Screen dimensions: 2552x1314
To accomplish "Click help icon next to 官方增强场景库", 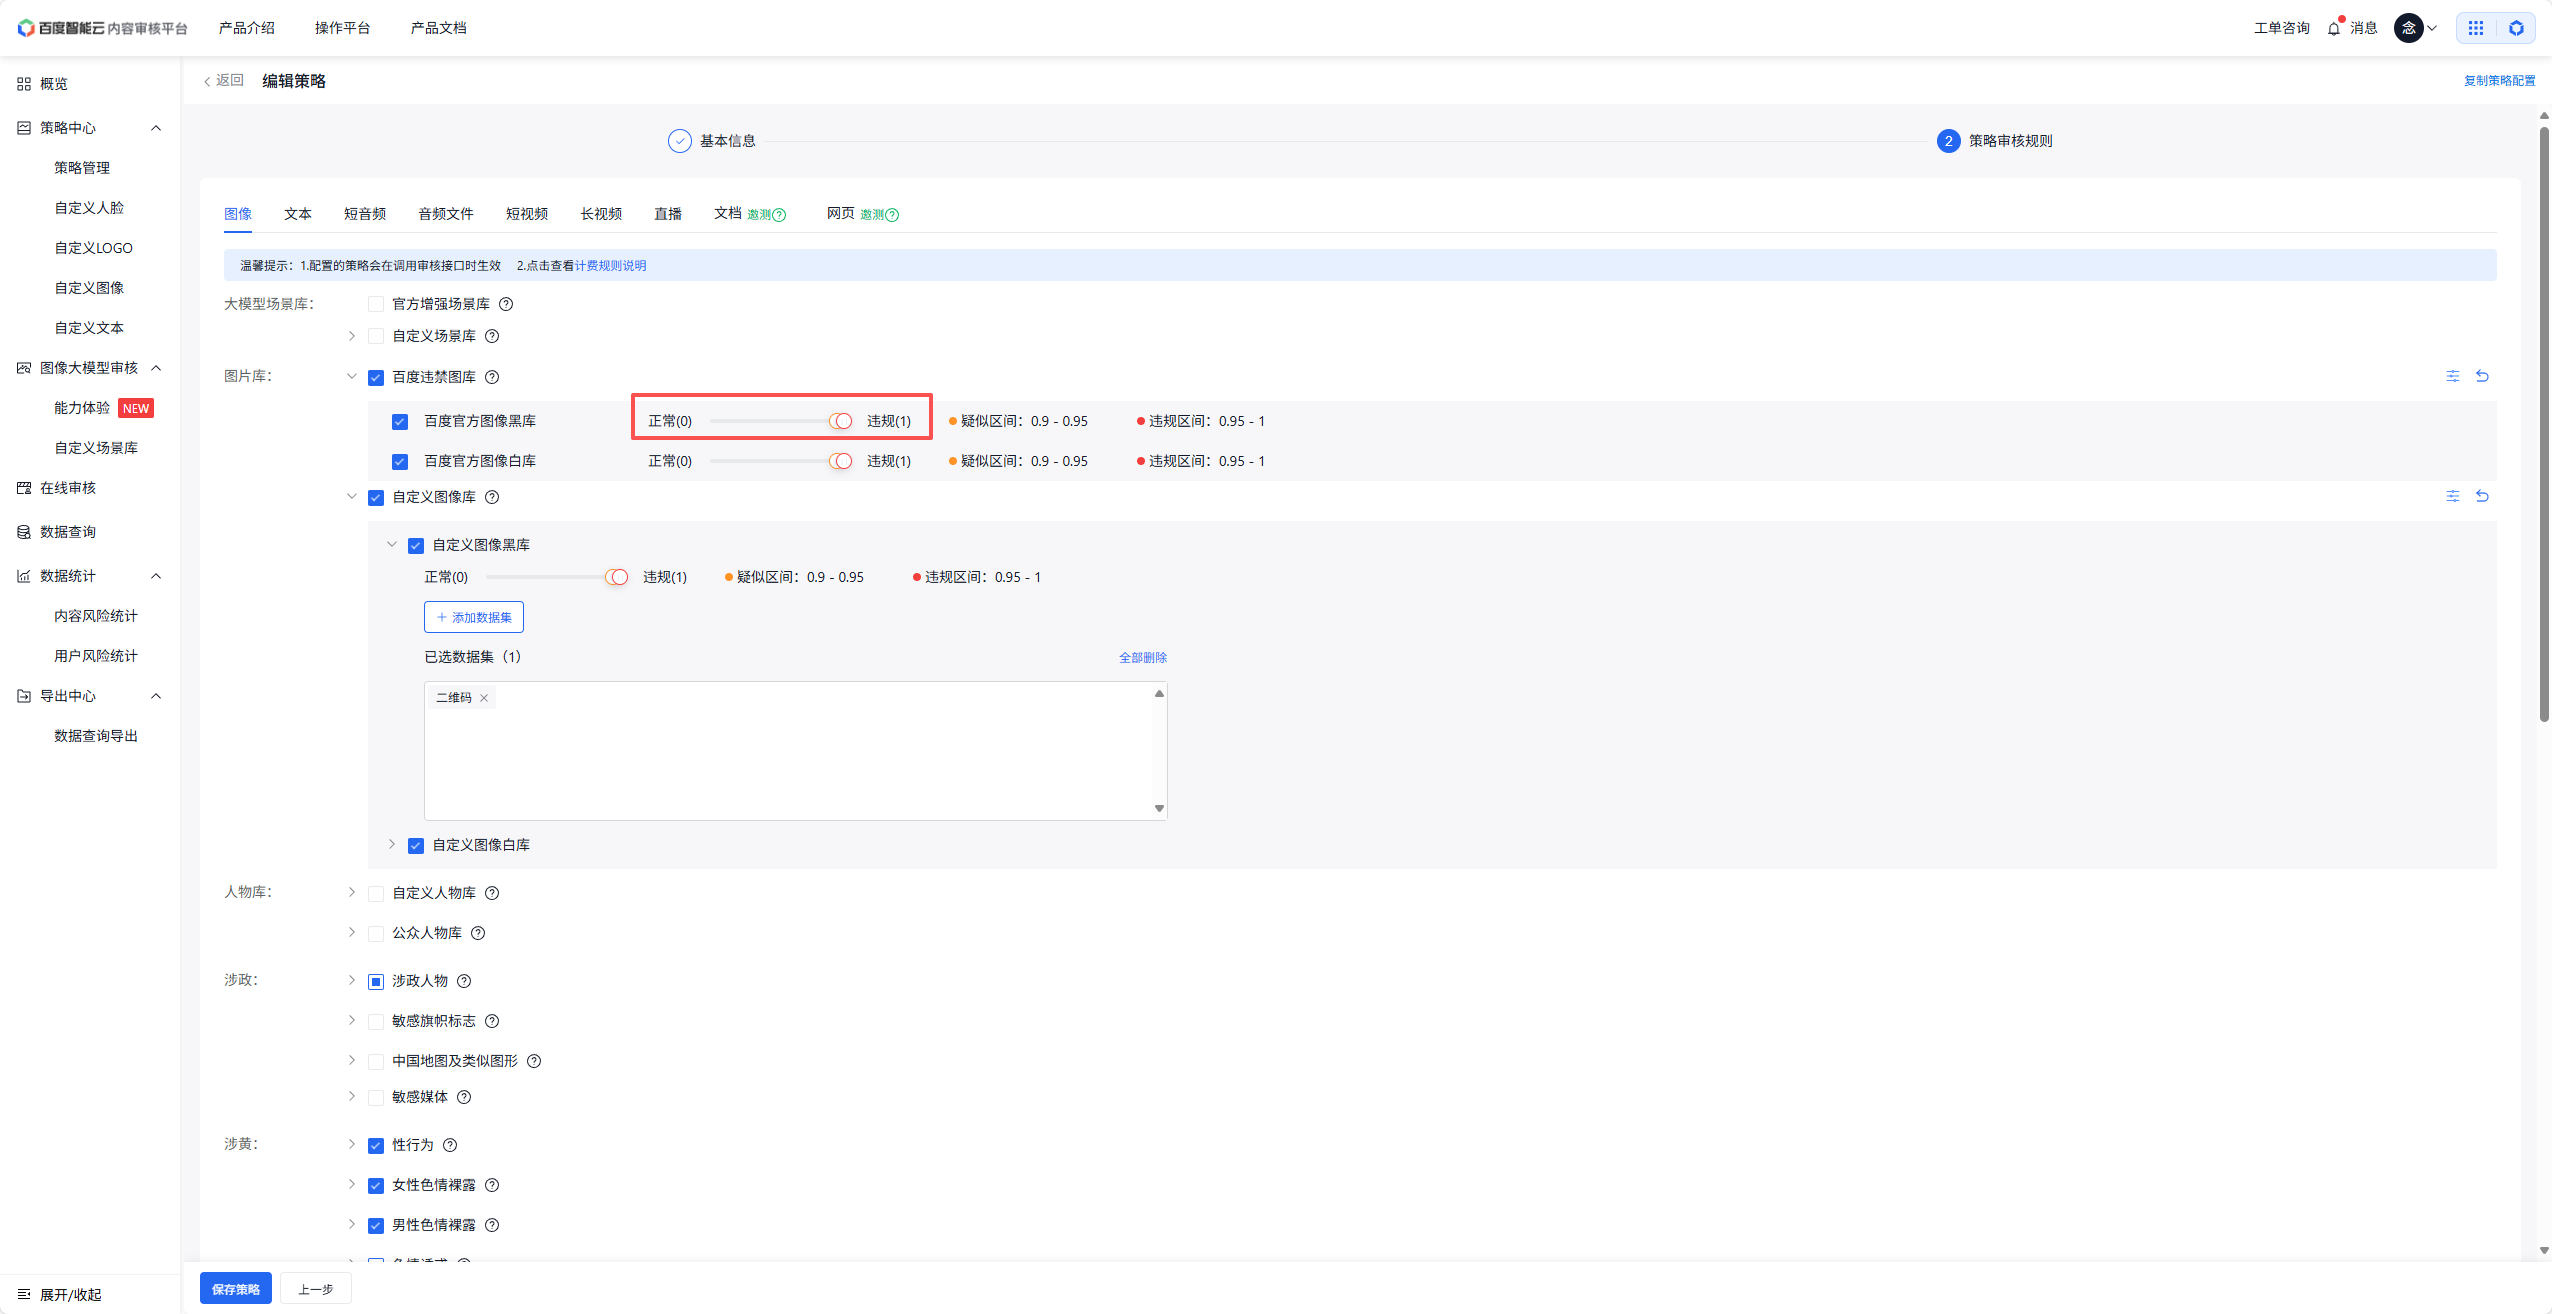I will [506, 304].
